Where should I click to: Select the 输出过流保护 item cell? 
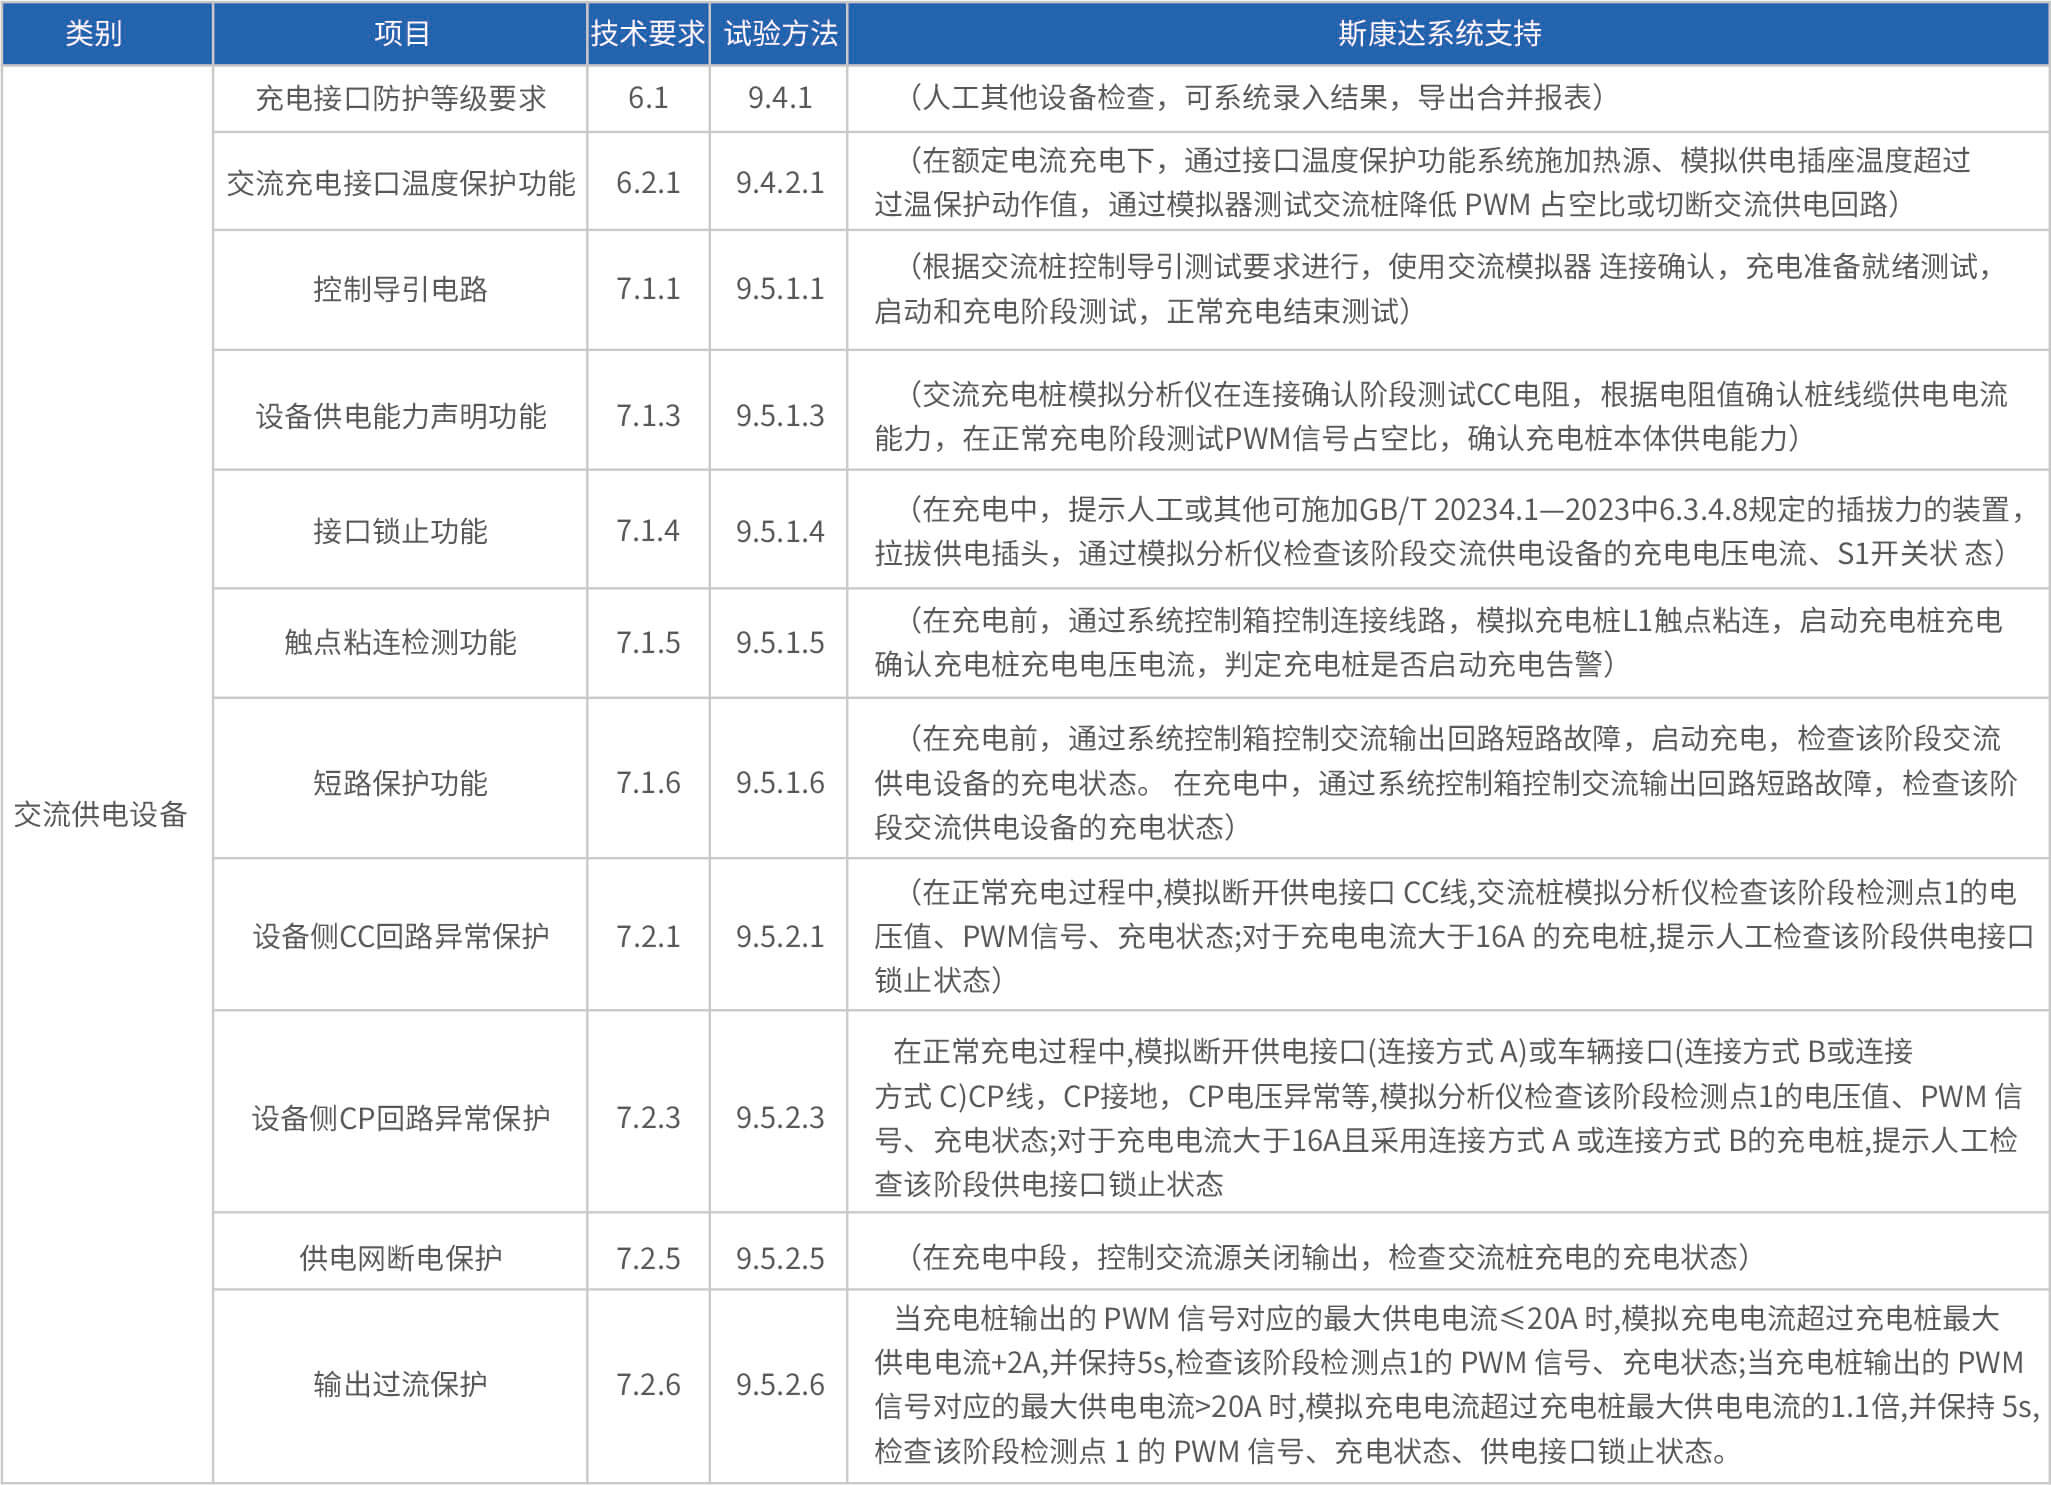tap(400, 1384)
